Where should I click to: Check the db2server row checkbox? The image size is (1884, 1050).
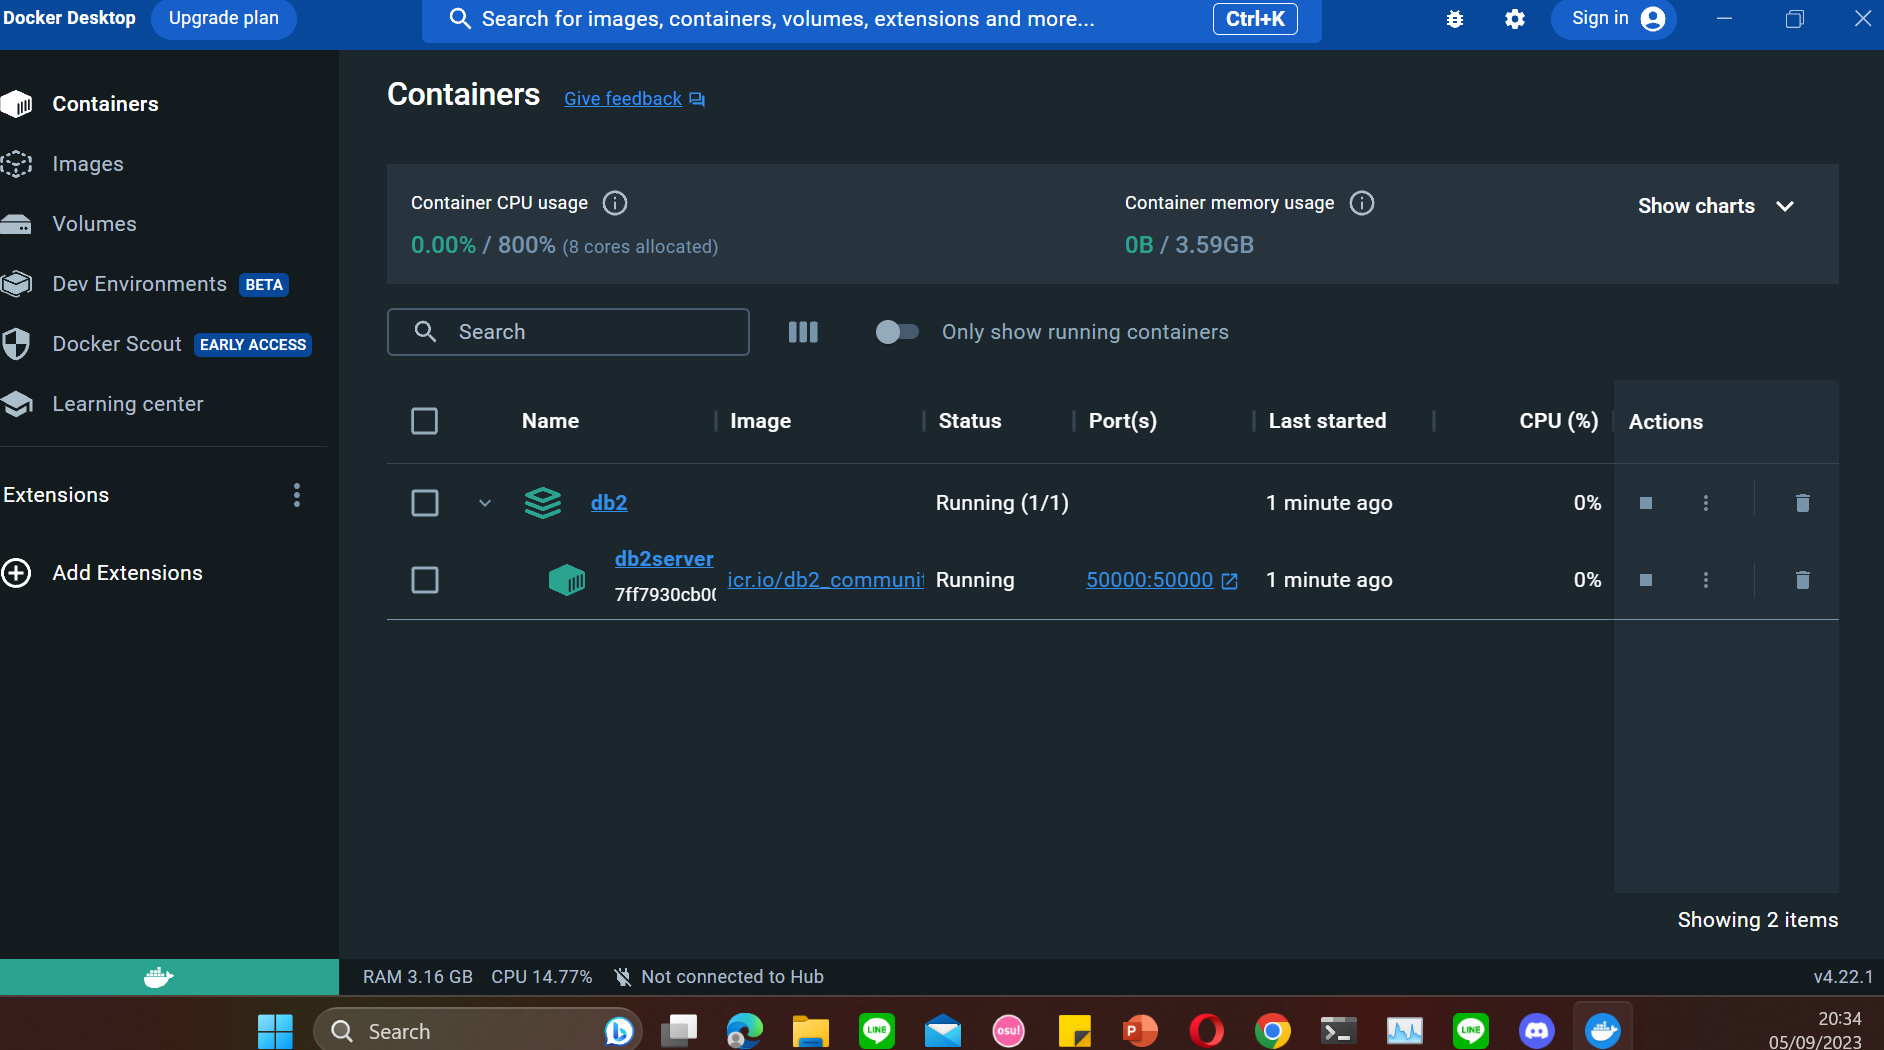(x=425, y=580)
